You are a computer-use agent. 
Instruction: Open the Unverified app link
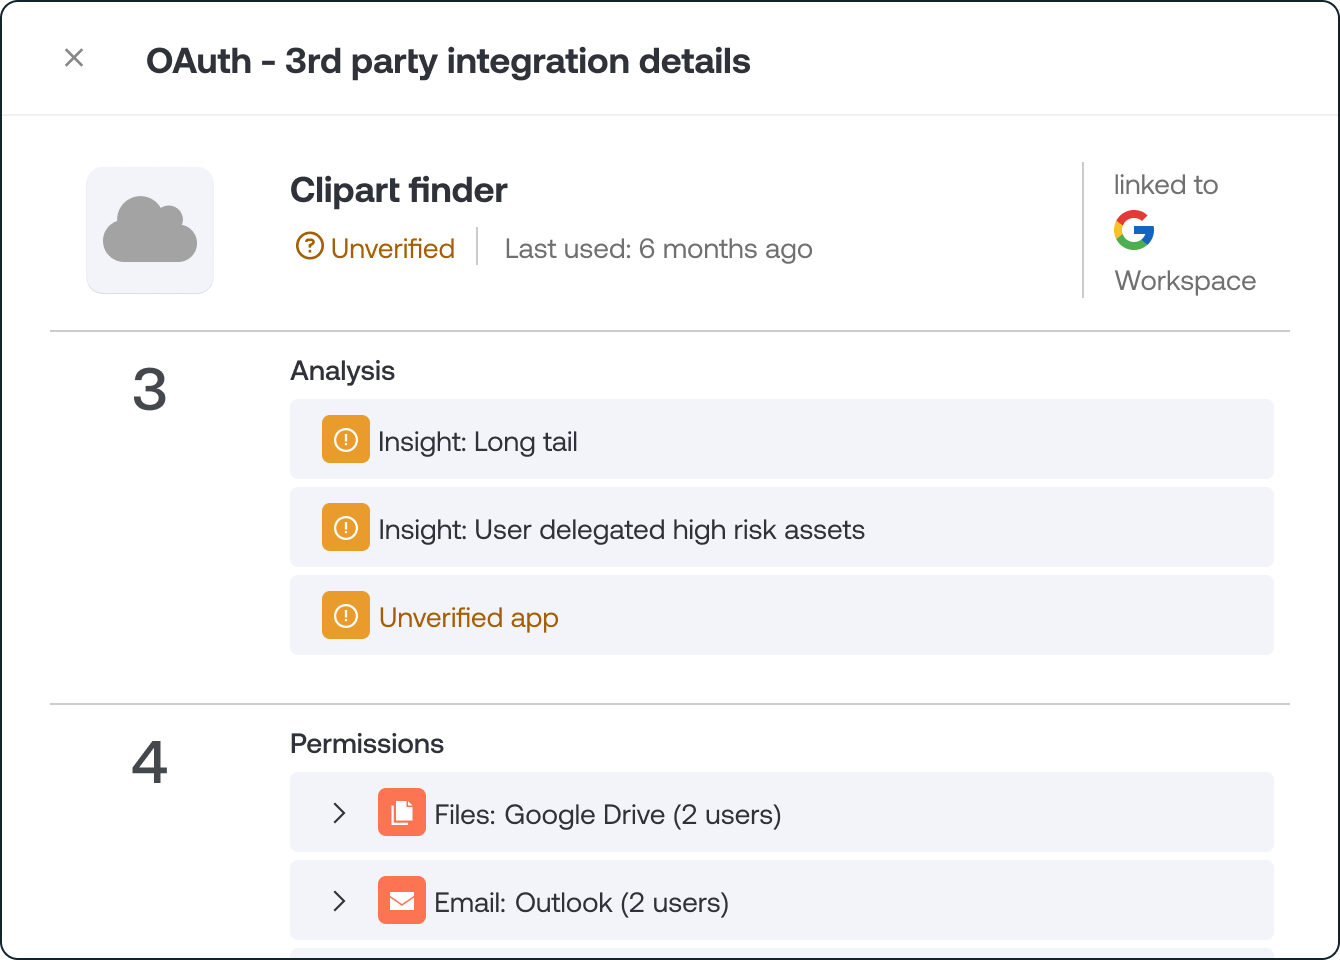coord(469,618)
